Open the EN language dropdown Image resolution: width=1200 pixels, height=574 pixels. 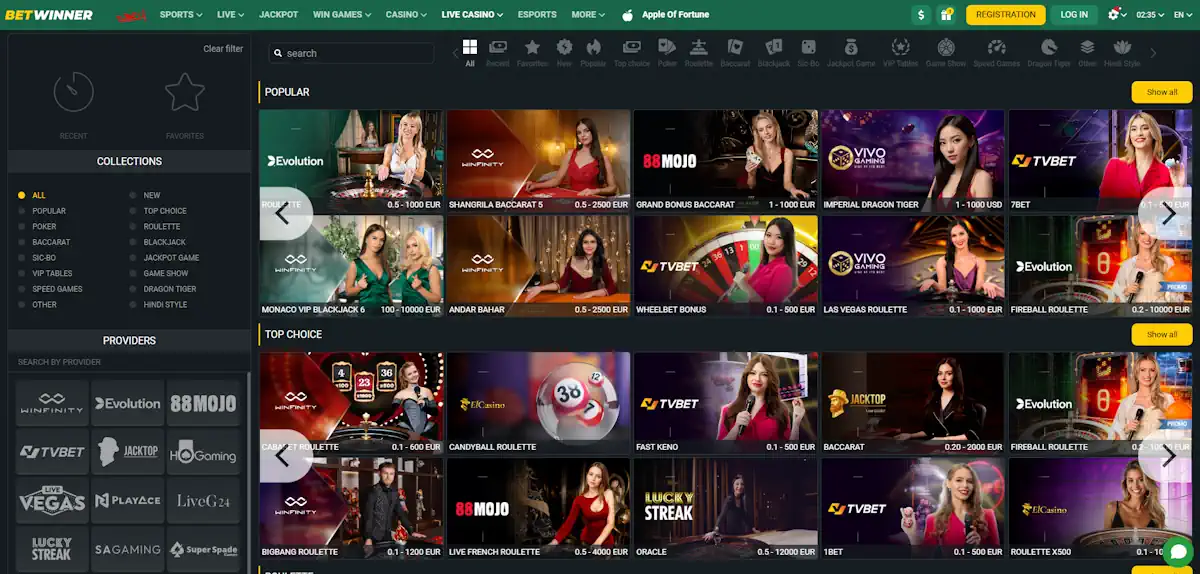(1182, 15)
